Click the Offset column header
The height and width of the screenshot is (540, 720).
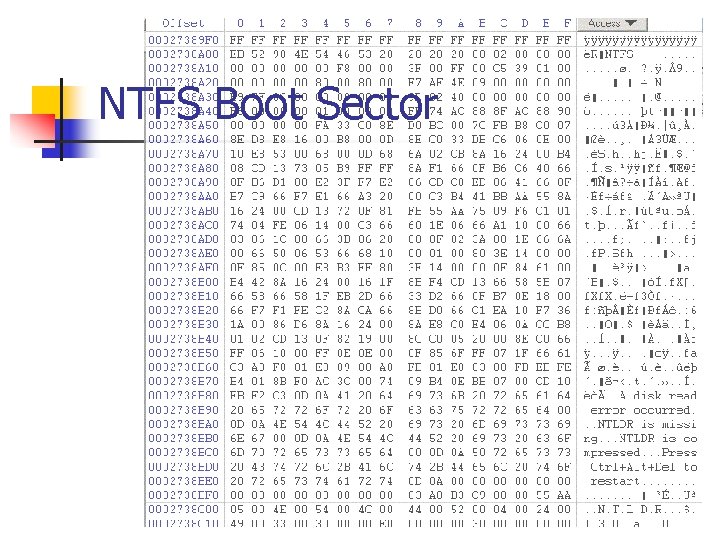(x=183, y=23)
